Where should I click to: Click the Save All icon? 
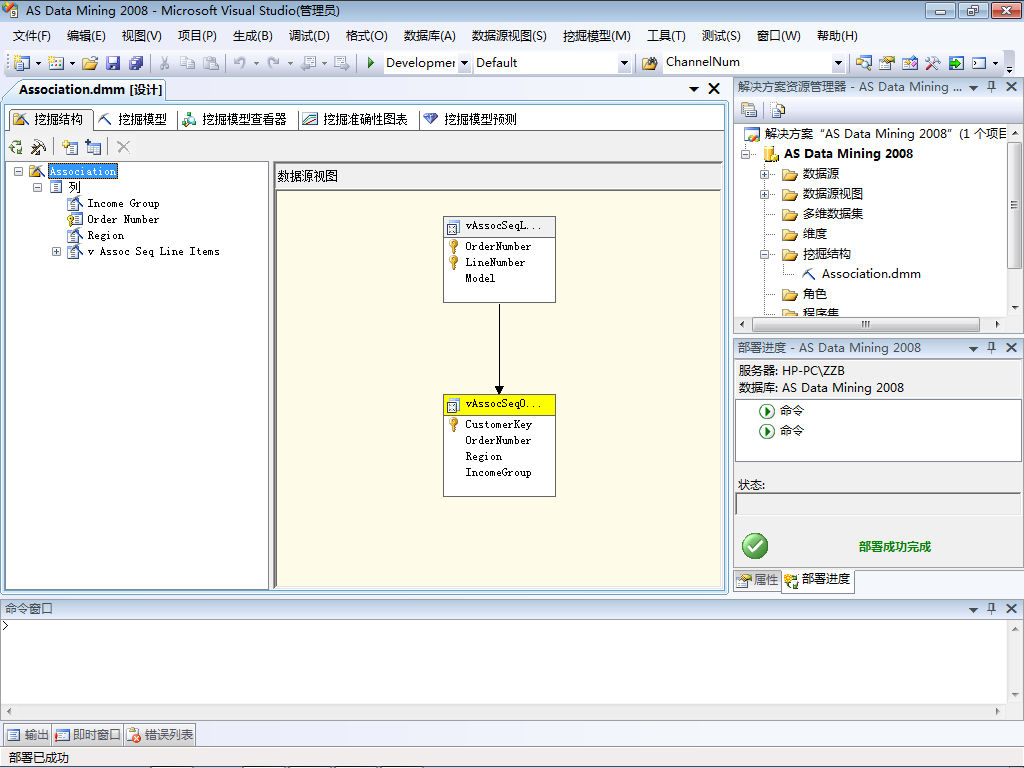(x=136, y=63)
